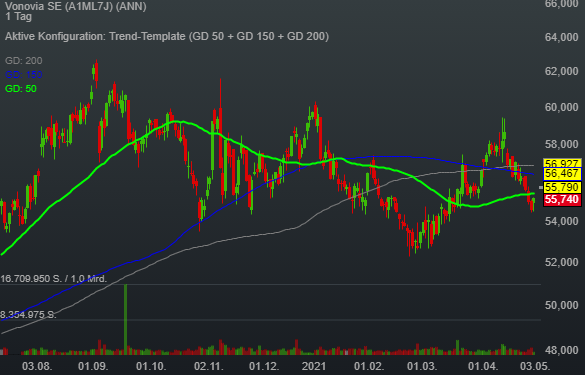Click the 16.709.950 S. / 1,0 Mrd. volume label

[54, 279]
